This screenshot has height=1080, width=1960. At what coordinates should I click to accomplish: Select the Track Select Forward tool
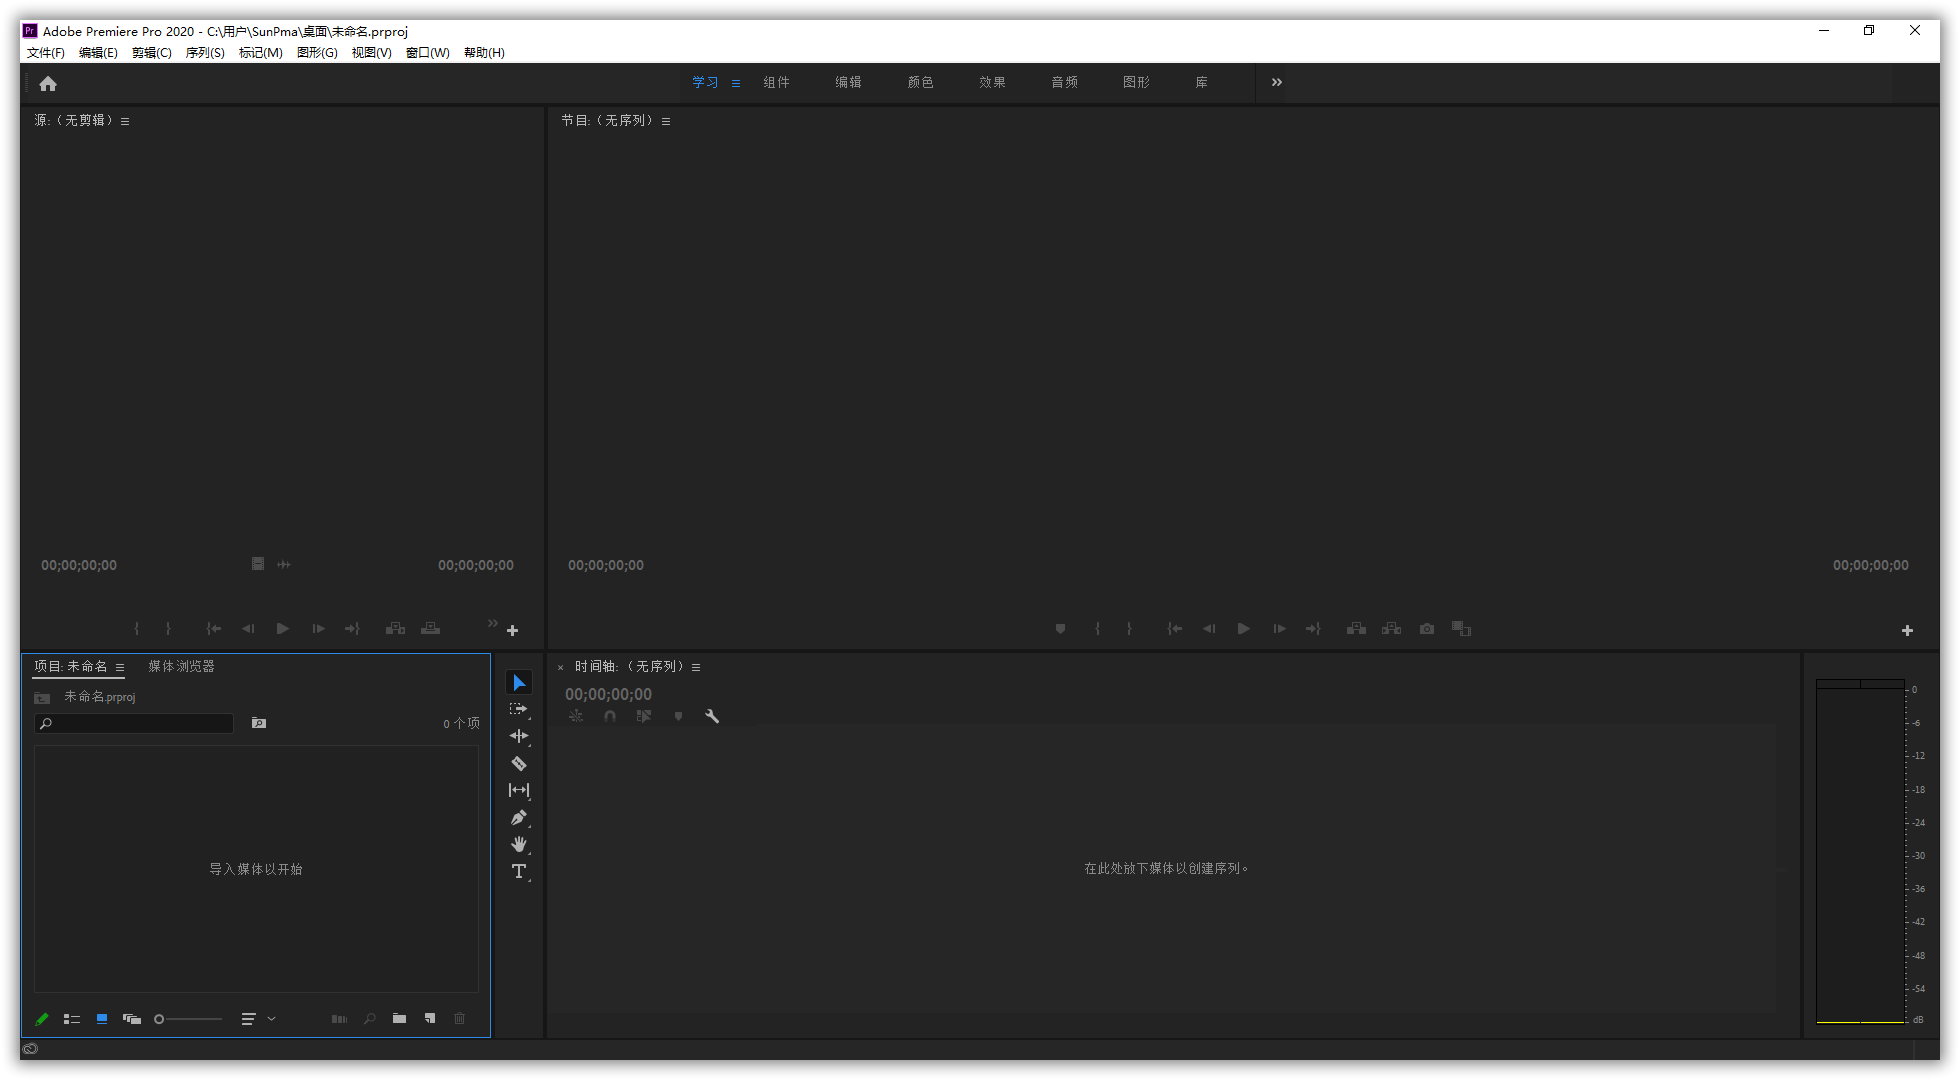tap(518, 709)
